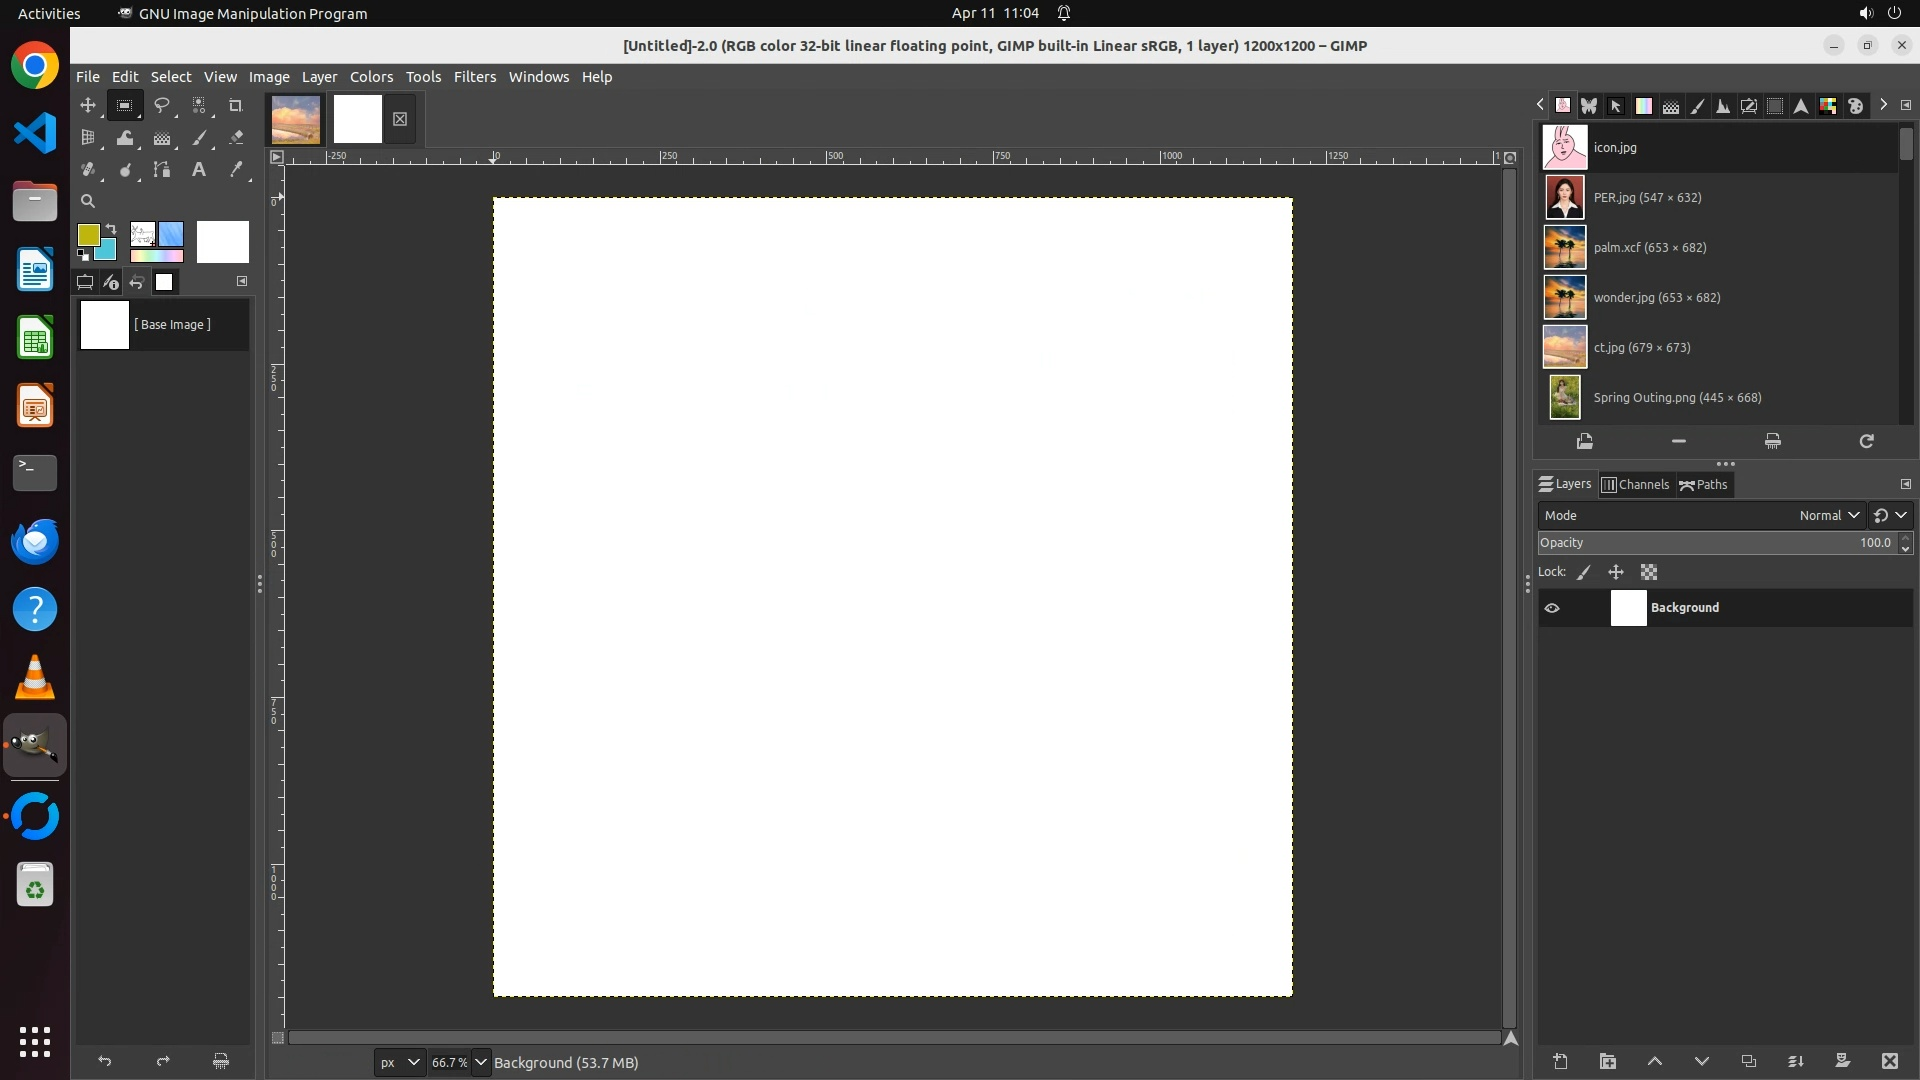The height and width of the screenshot is (1080, 1920).
Task: Select the Color Picker eyedropper tool
Action: 236,170
